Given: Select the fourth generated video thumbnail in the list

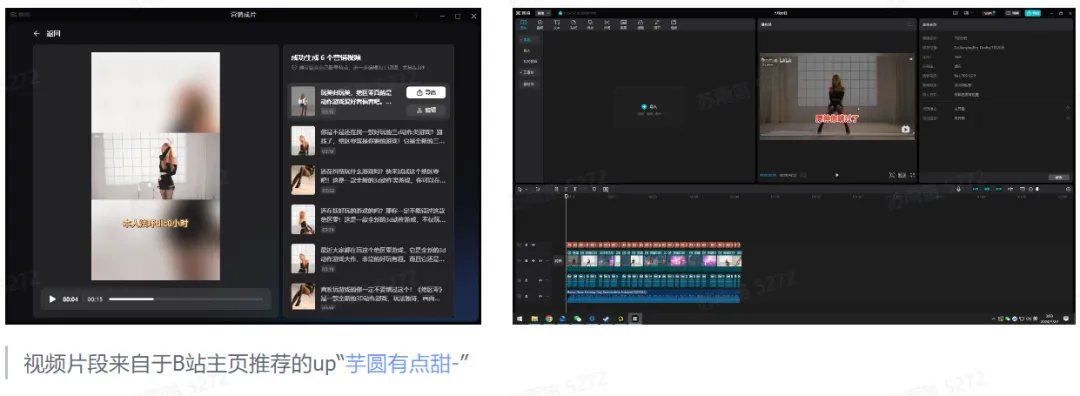Looking at the screenshot, I should [303, 219].
